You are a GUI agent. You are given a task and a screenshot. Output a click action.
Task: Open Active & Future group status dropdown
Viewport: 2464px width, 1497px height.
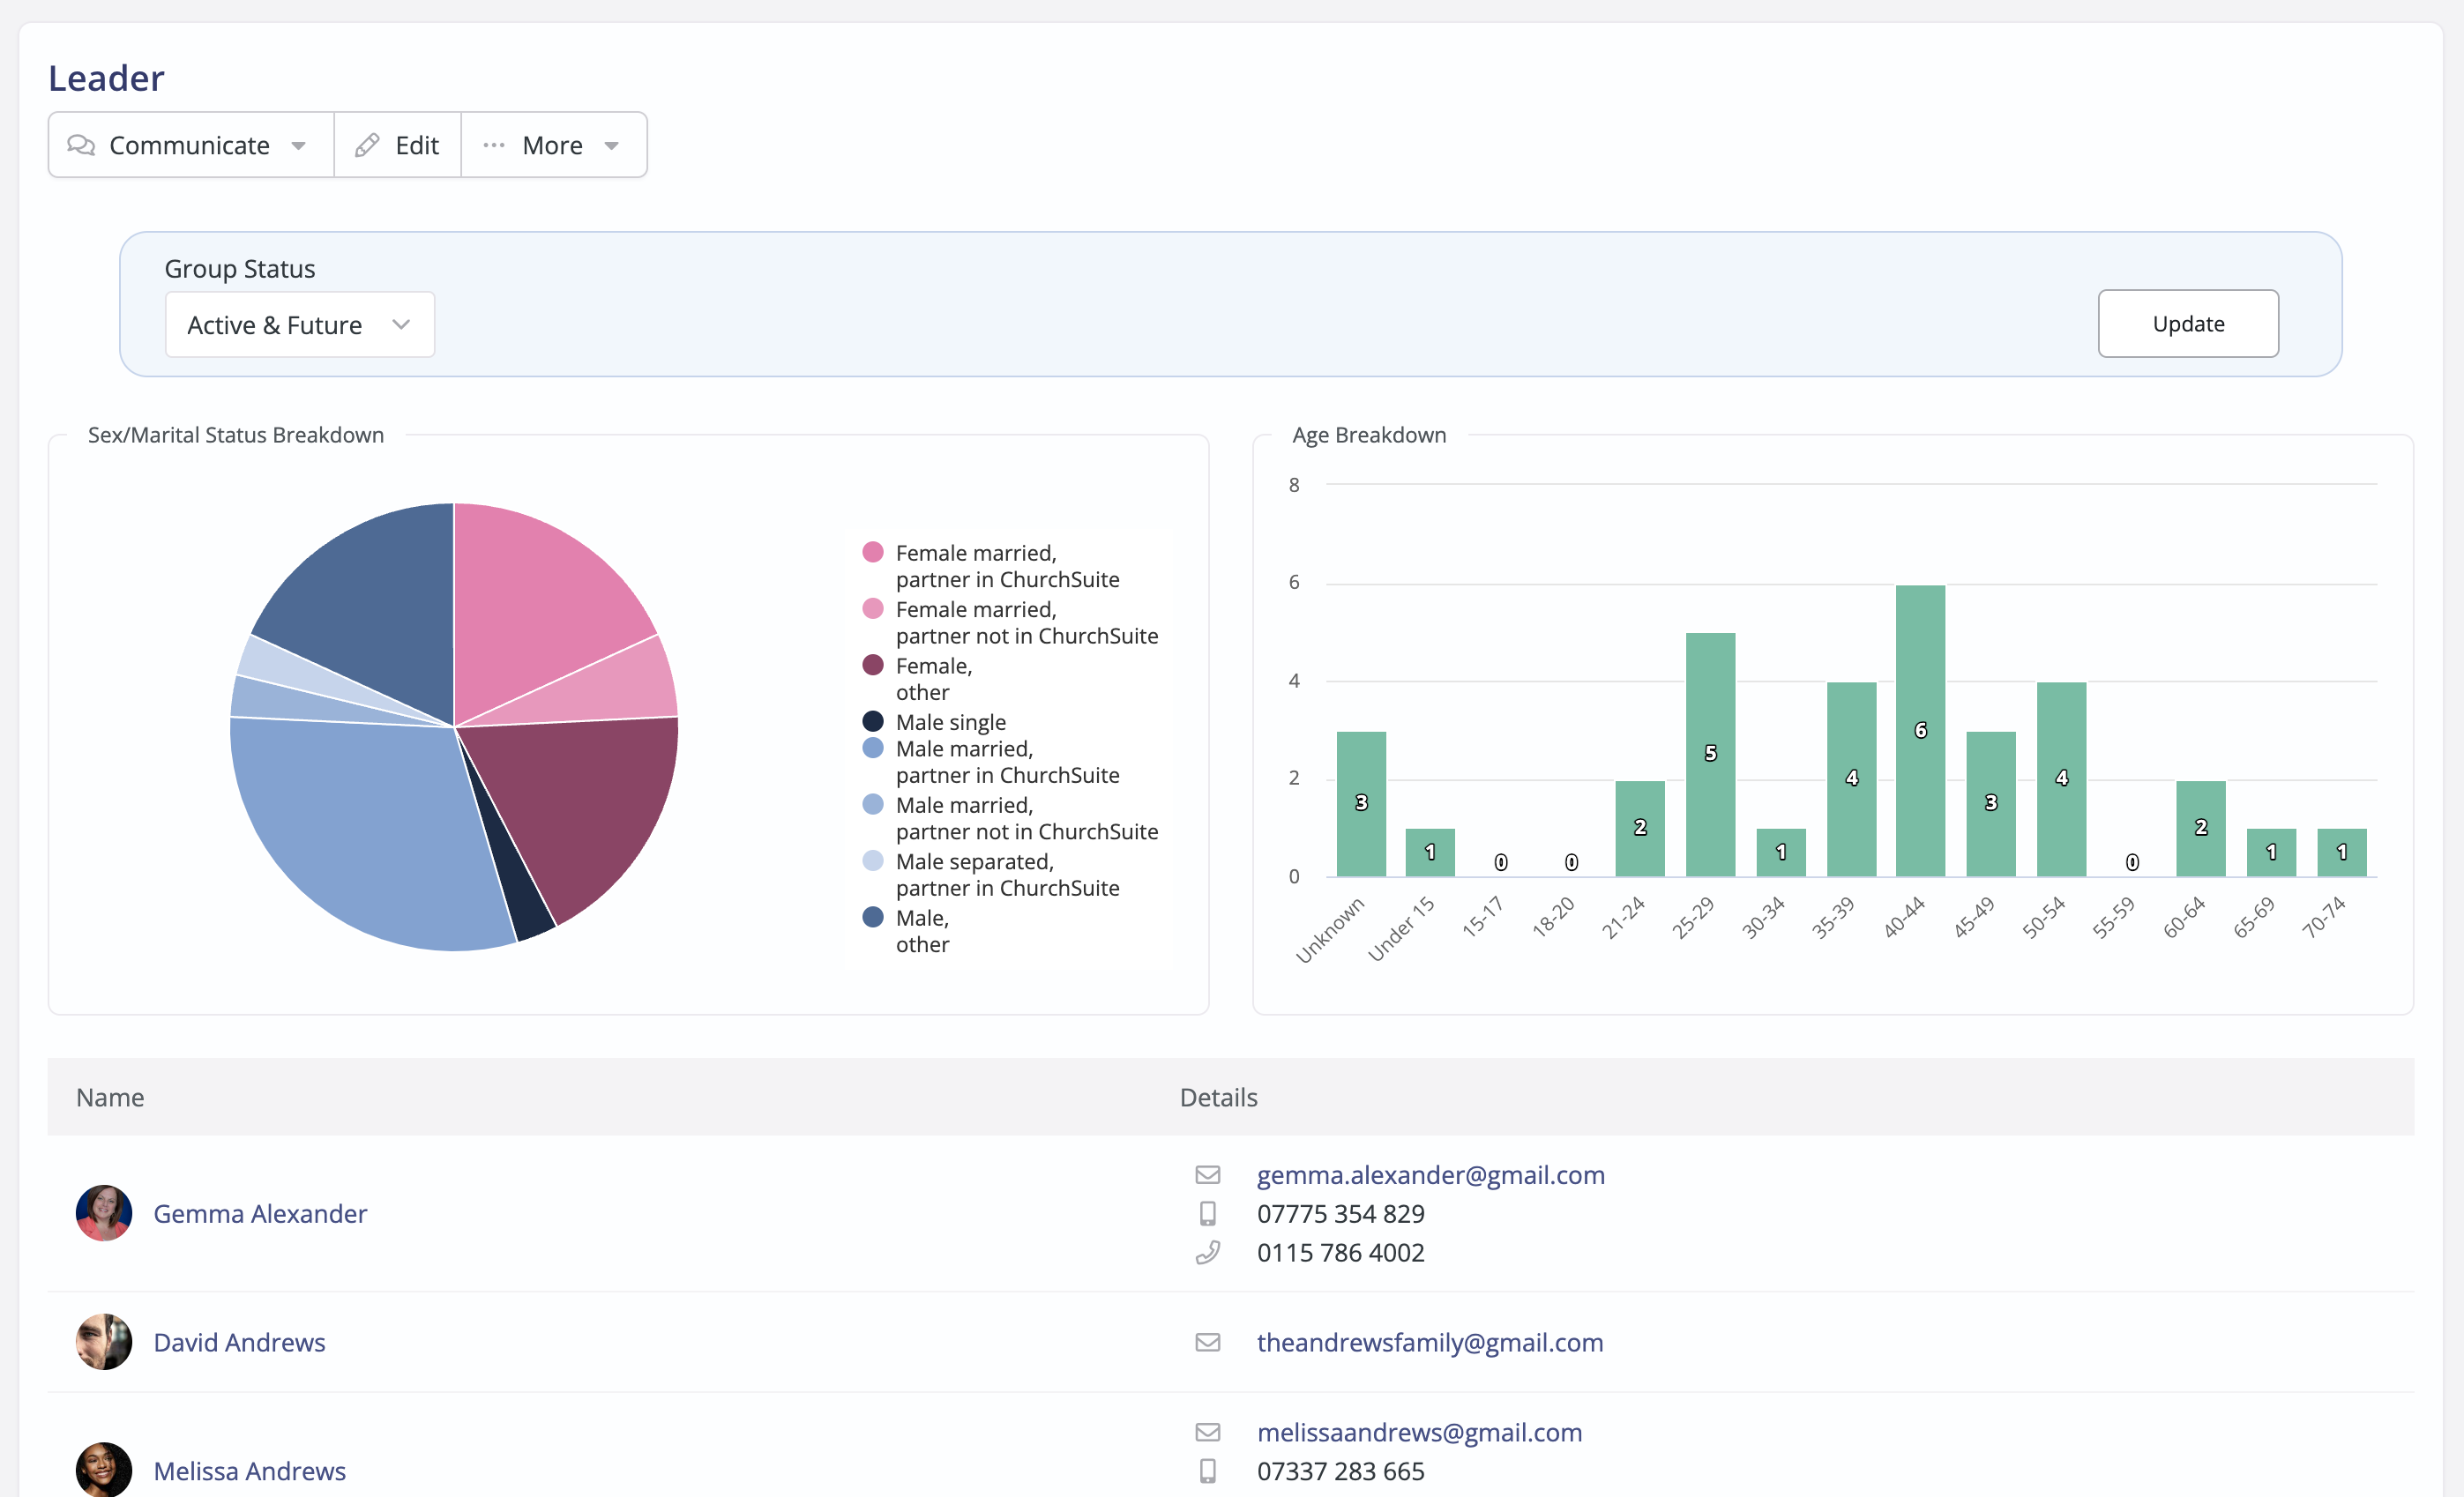pyautogui.click(x=299, y=325)
